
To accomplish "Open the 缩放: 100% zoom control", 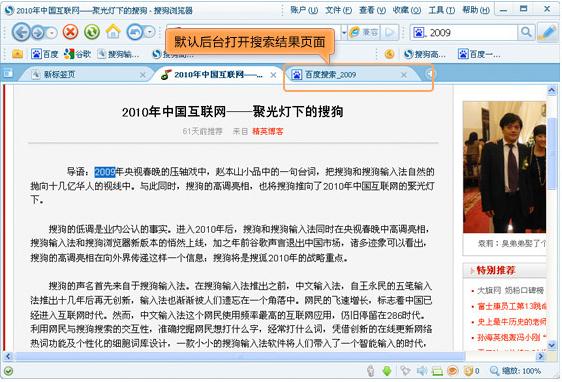I will (x=515, y=371).
